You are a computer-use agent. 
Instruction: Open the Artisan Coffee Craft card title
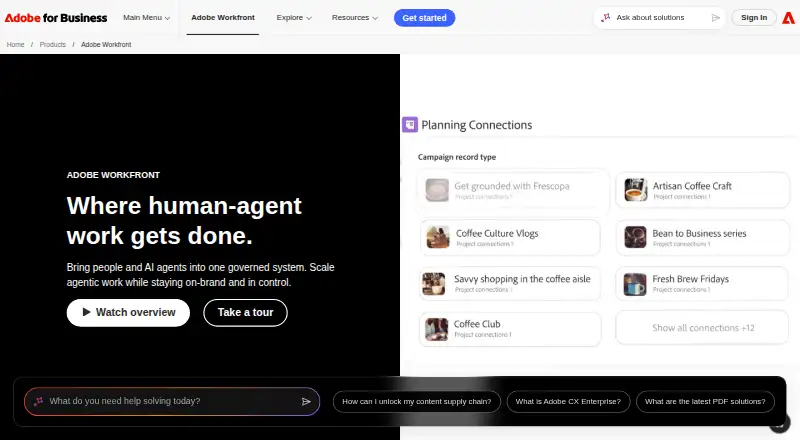692,186
